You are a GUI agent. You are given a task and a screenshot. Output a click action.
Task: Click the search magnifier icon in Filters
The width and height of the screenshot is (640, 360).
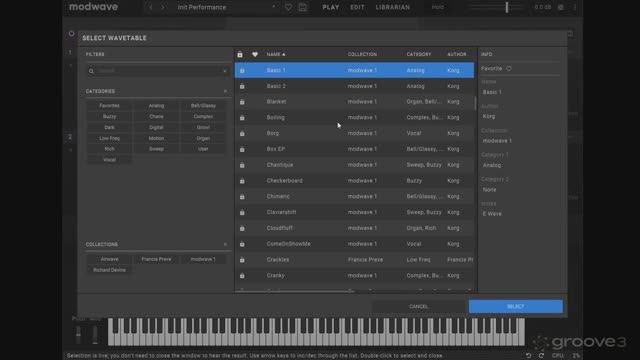(91, 71)
